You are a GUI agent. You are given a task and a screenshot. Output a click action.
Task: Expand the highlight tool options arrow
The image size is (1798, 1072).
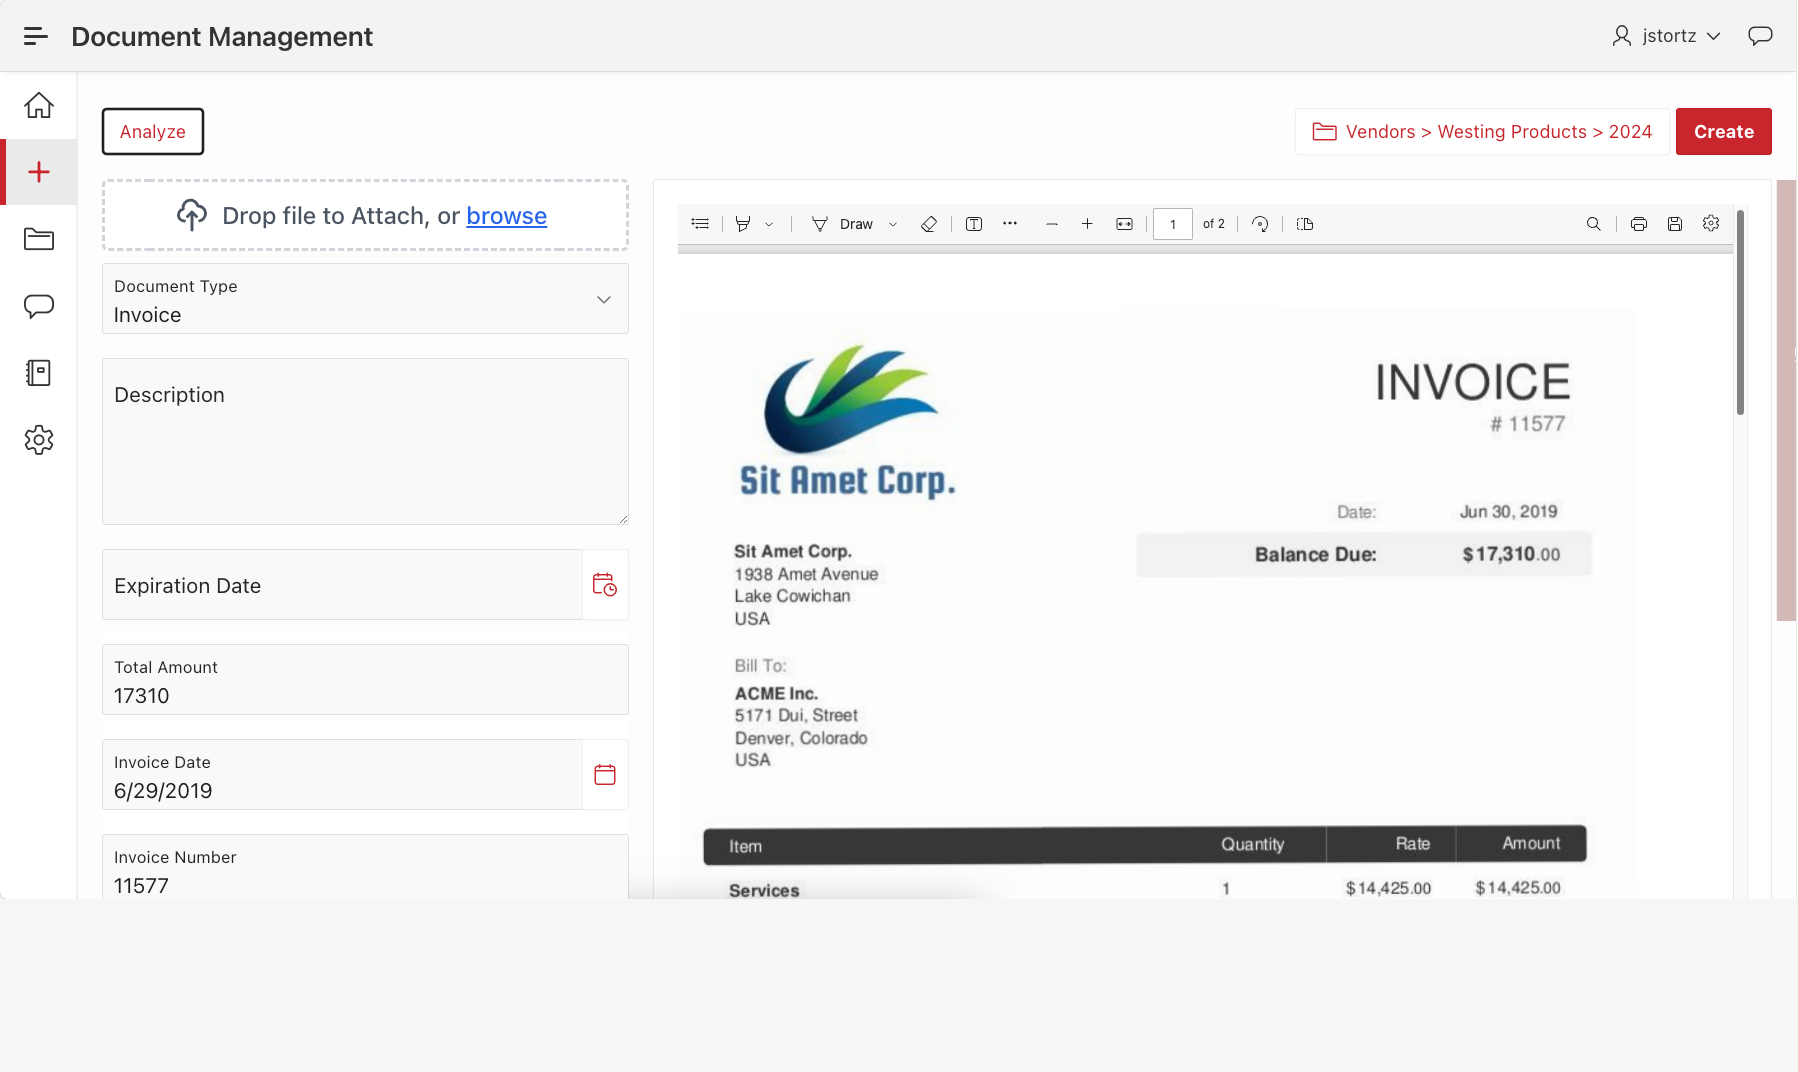[x=769, y=225]
